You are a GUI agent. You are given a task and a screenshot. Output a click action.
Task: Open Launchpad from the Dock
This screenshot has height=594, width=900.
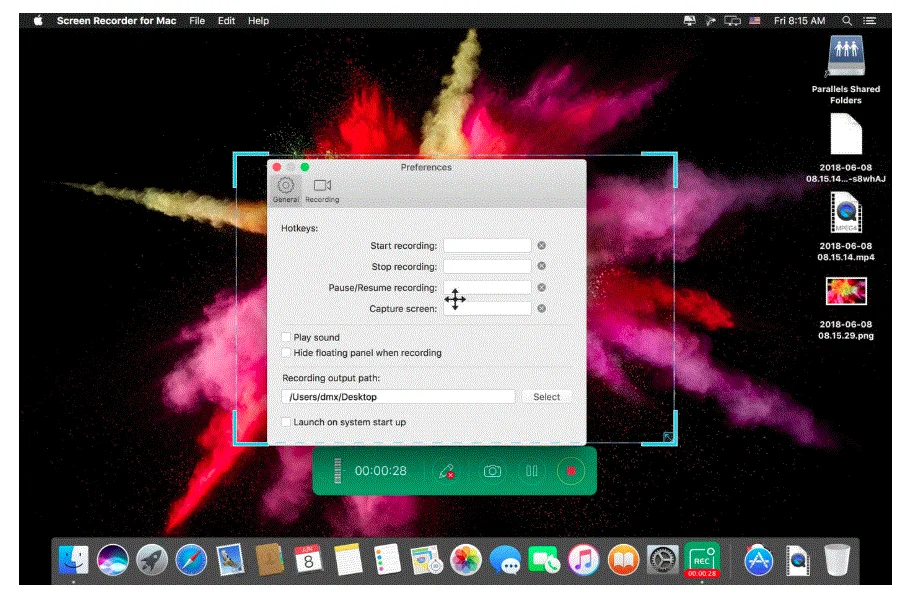[152, 560]
